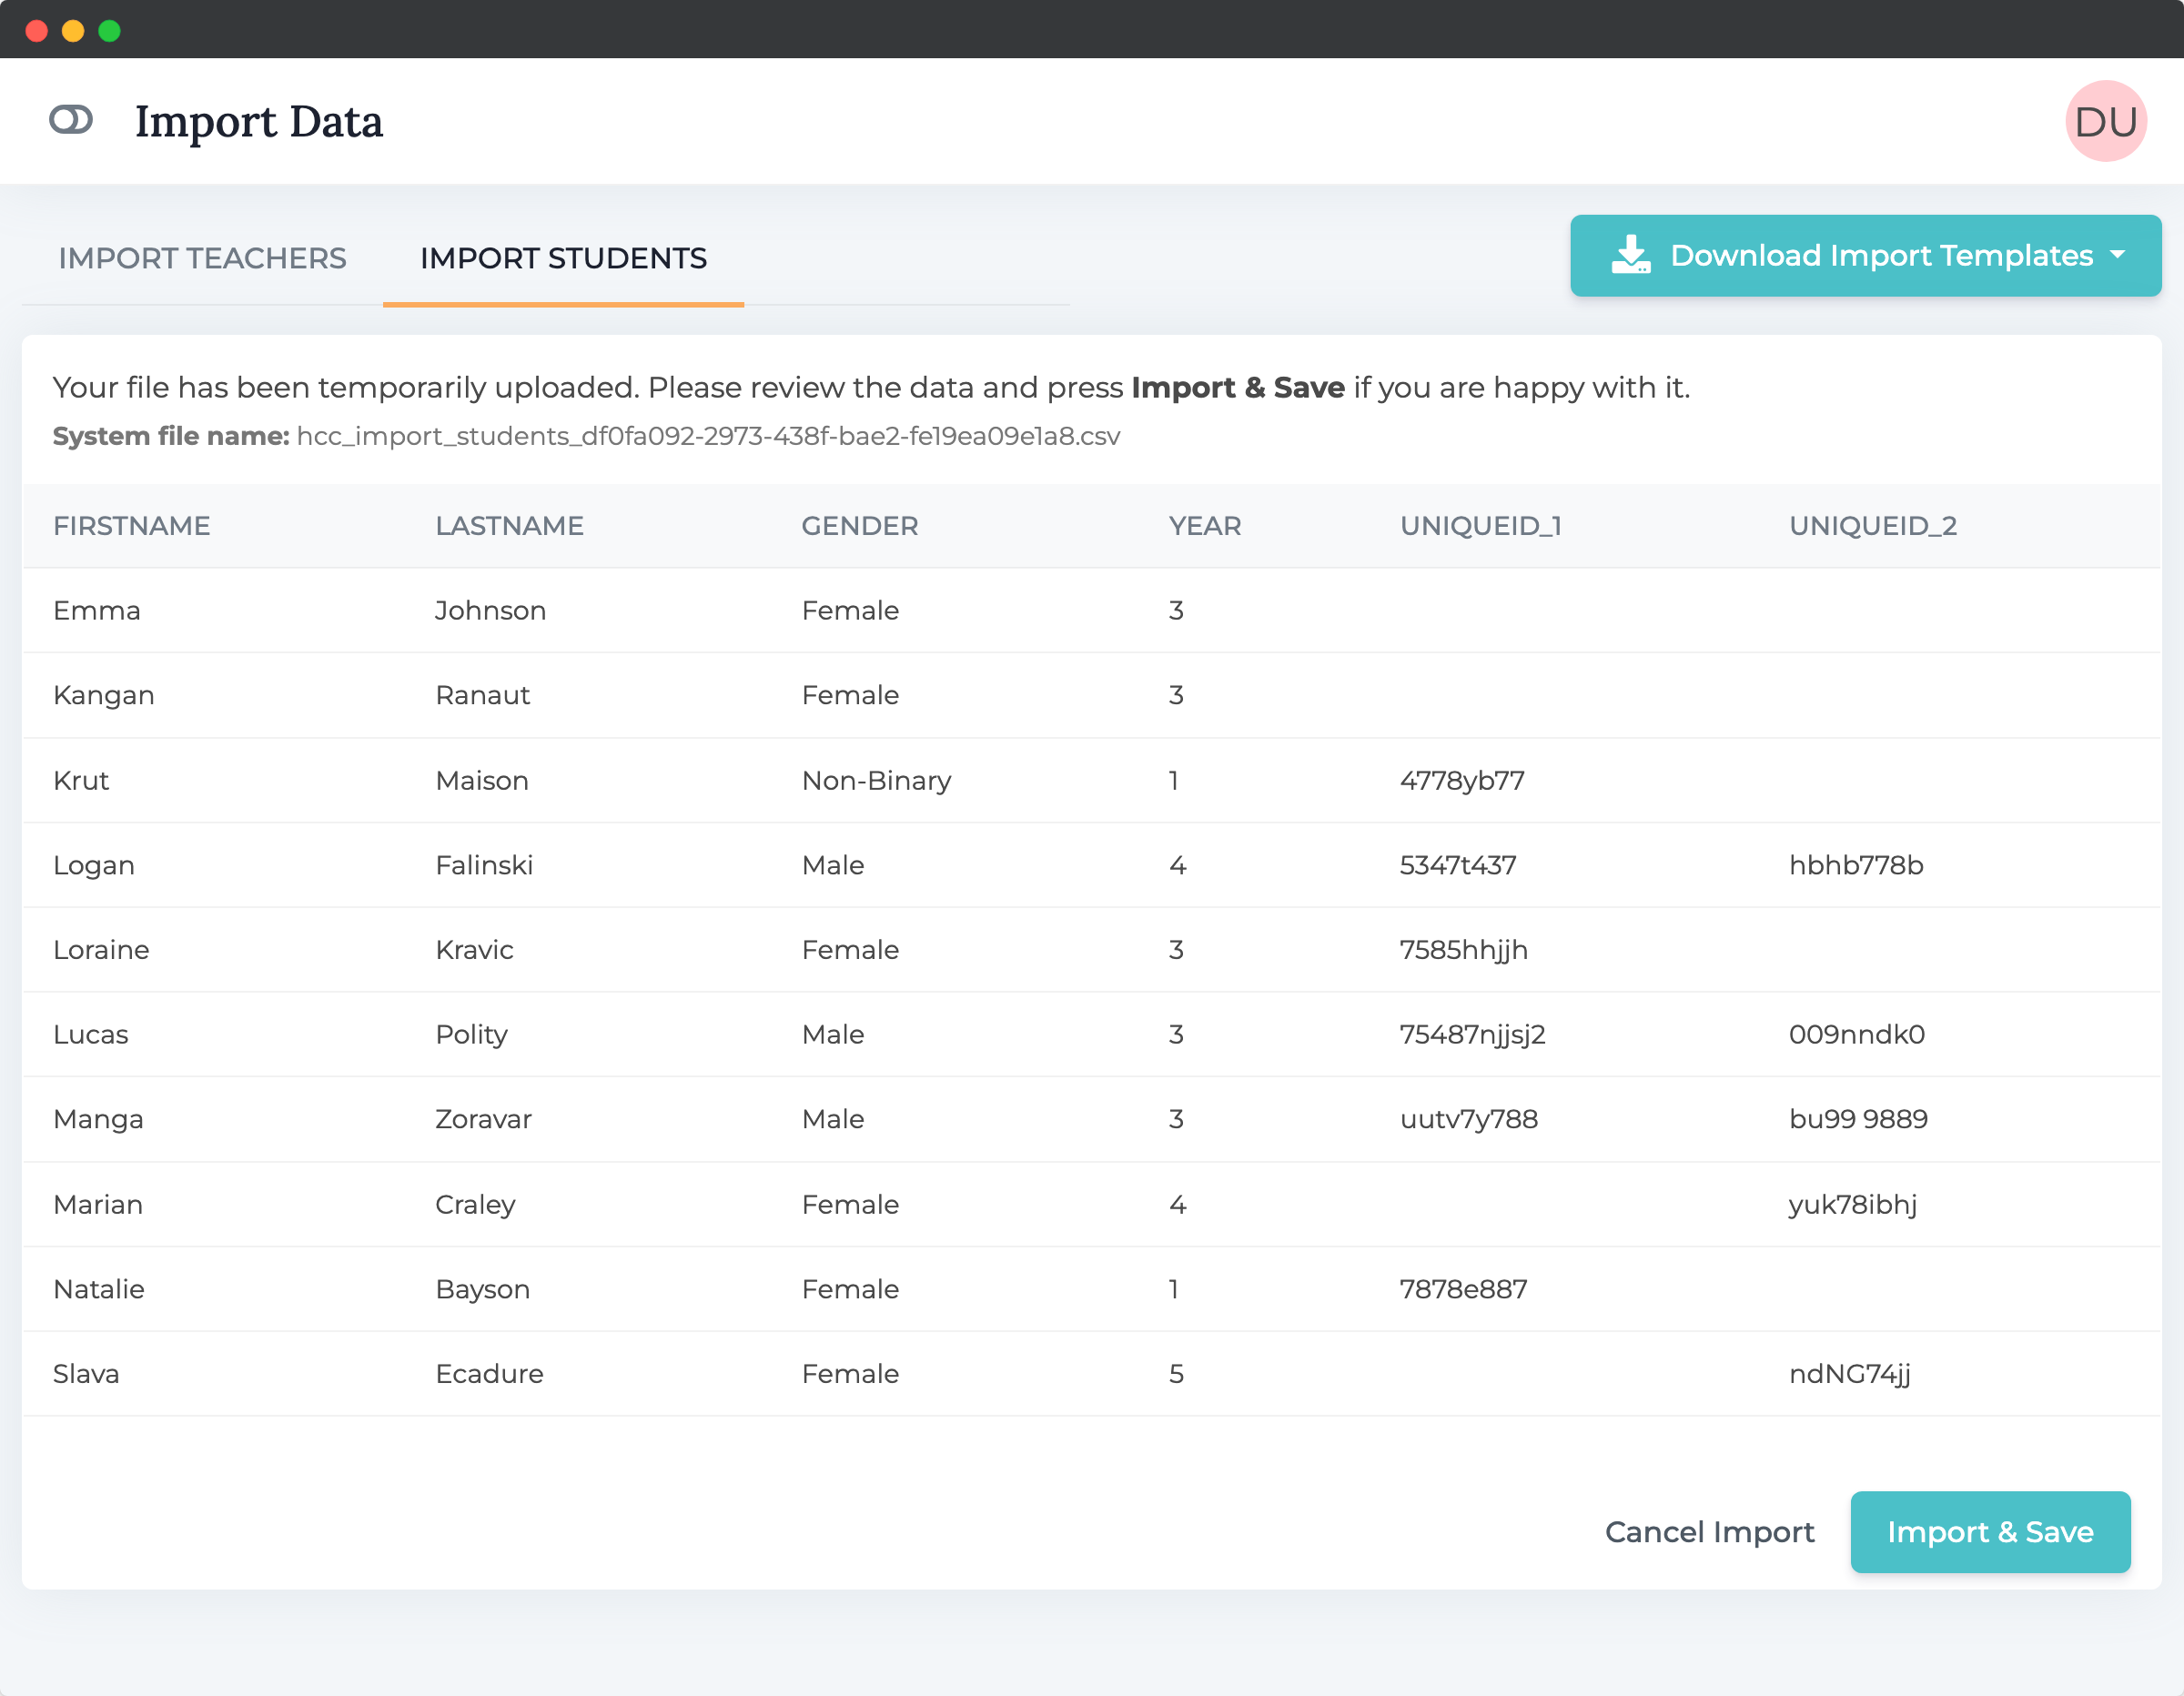Click the GENDER column header
This screenshot has height=1696, width=2184.
pyautogui.click(x=859, y=526)
